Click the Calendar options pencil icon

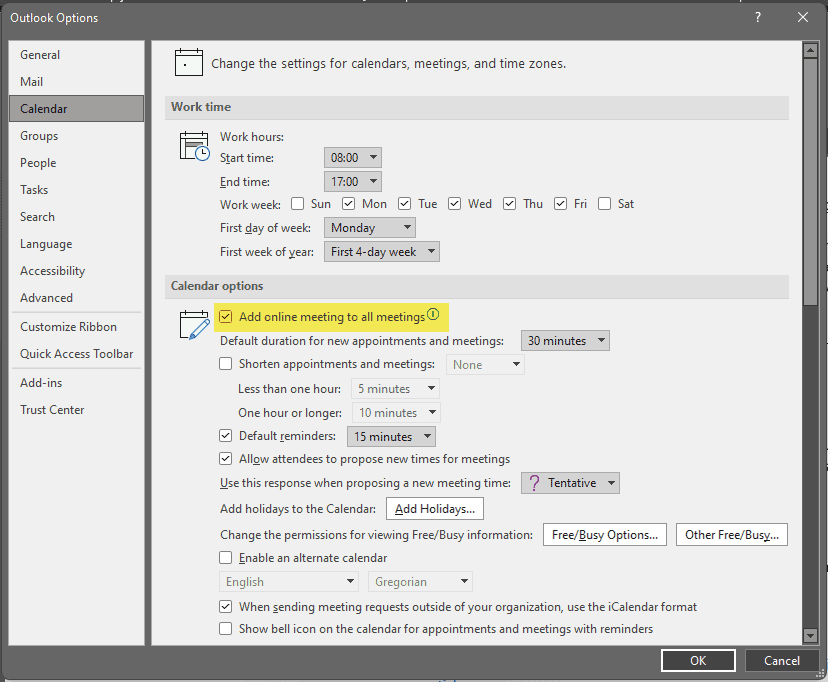(x=193, y=325)
